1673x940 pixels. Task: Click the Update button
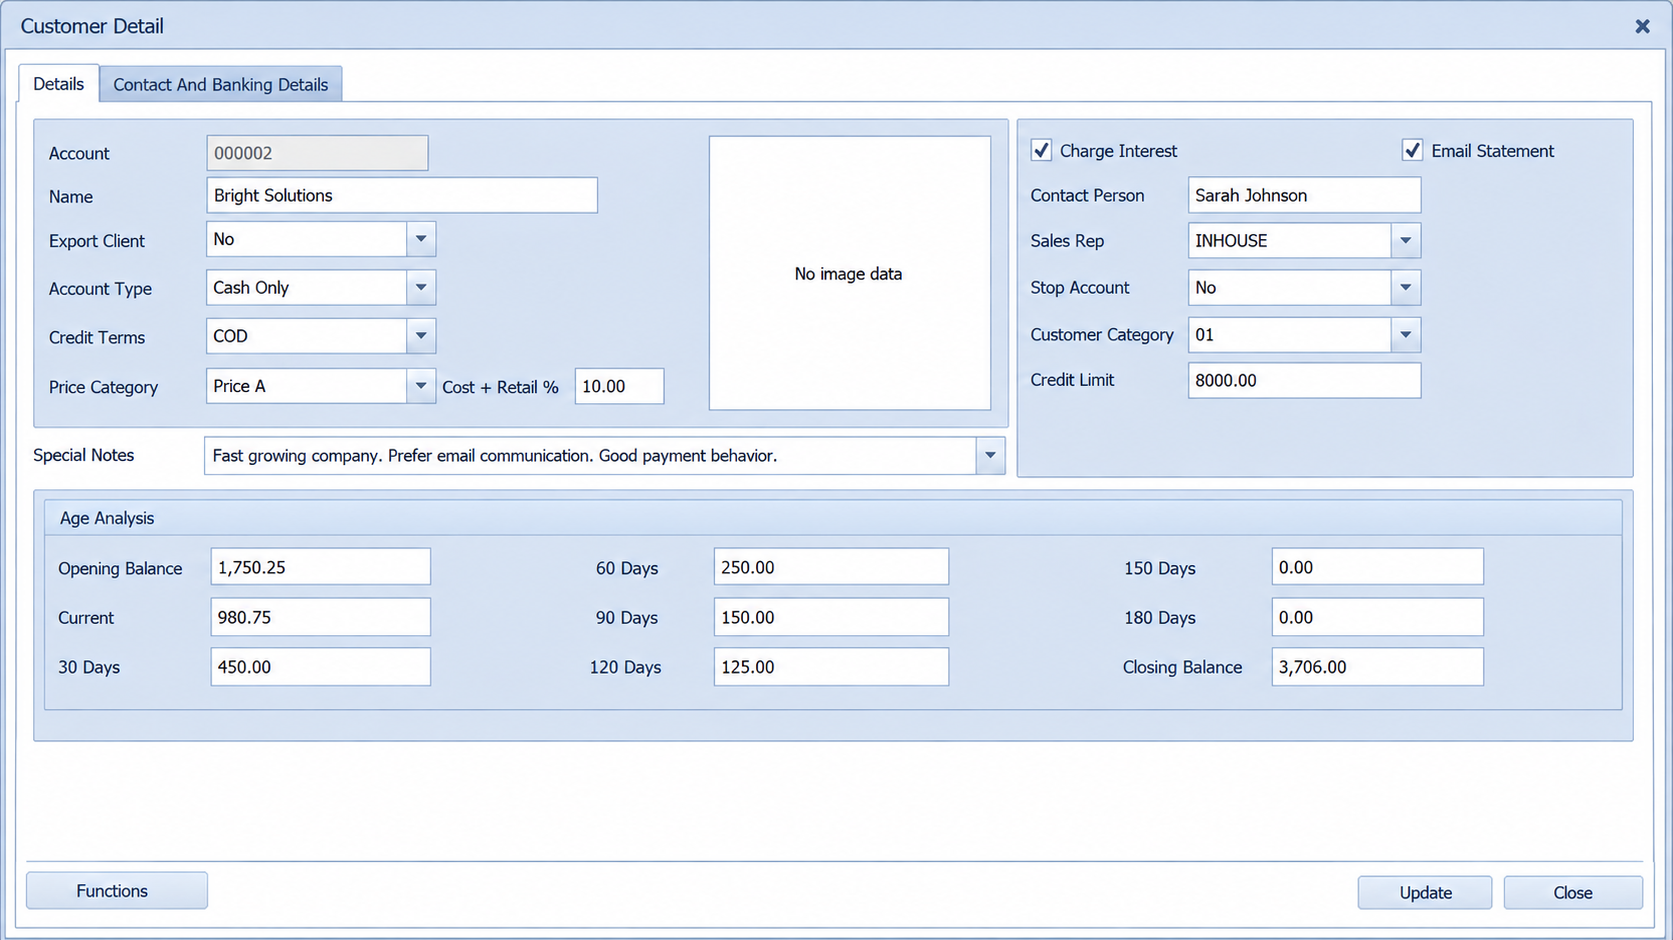point(1425,892)
